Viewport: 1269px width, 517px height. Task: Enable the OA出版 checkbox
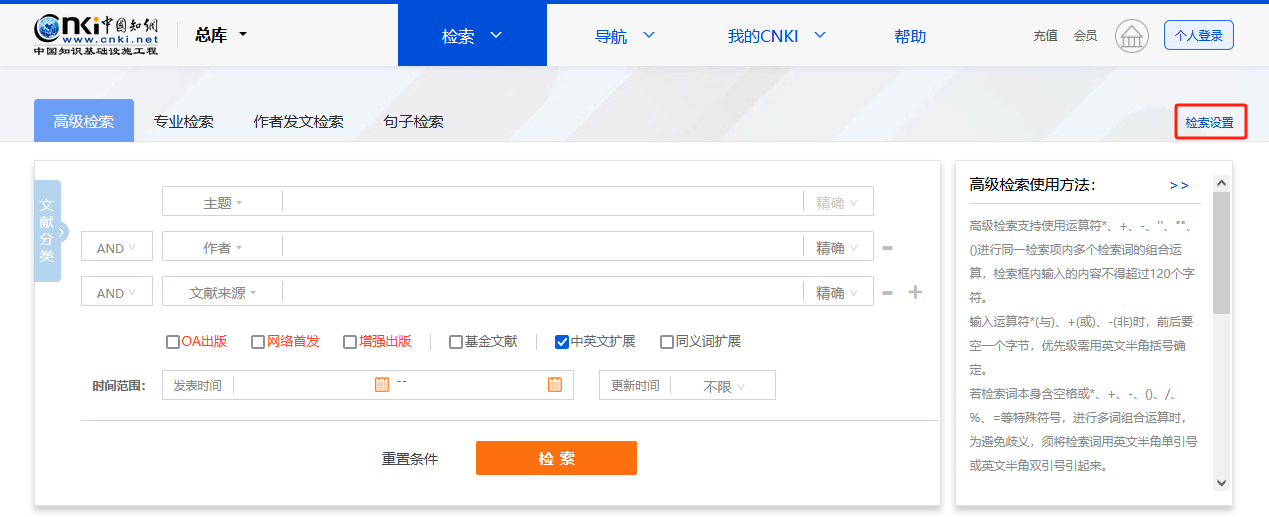(173, 342)
